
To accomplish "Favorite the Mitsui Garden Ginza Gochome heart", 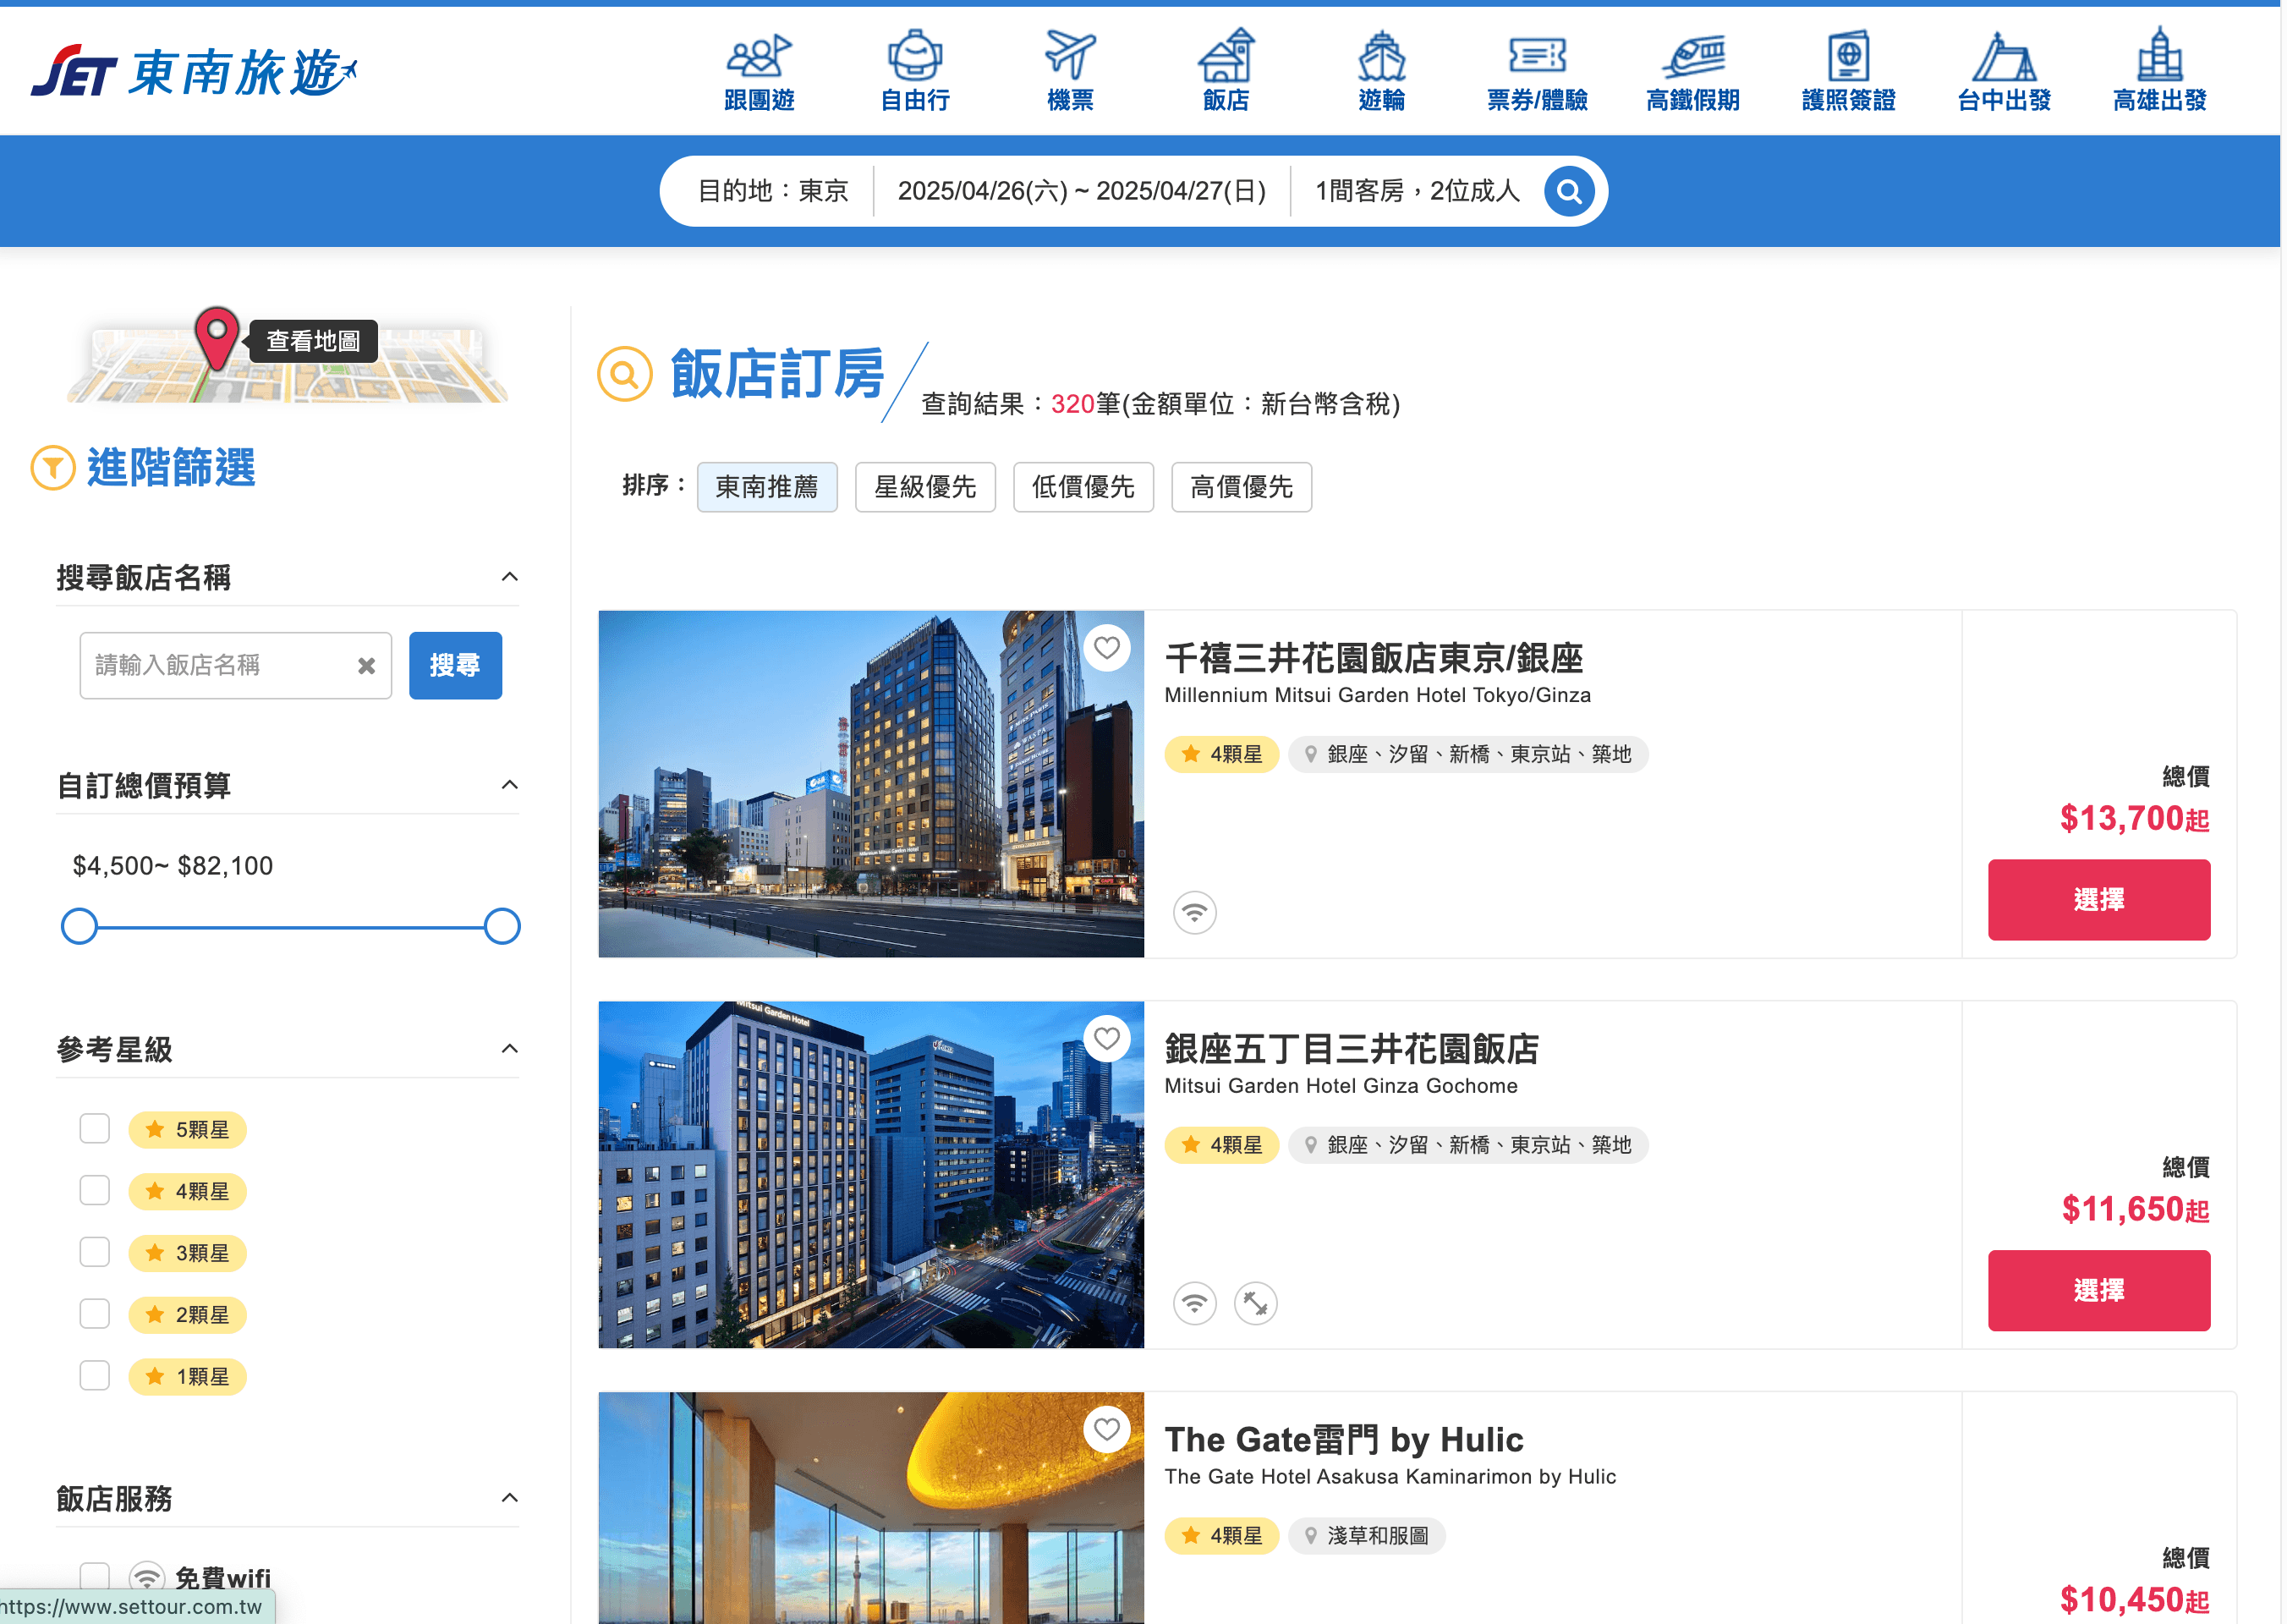I will (x=1106, y=1039).
